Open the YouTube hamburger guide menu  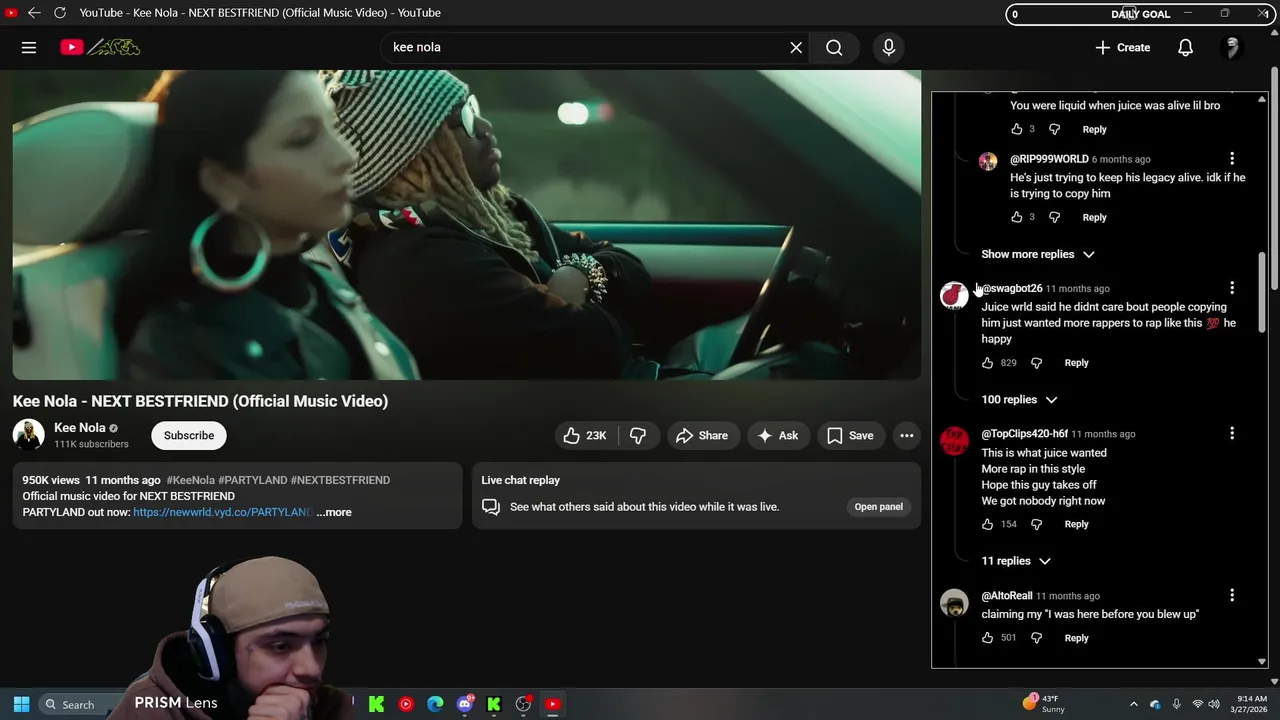[x=29, y=47]
